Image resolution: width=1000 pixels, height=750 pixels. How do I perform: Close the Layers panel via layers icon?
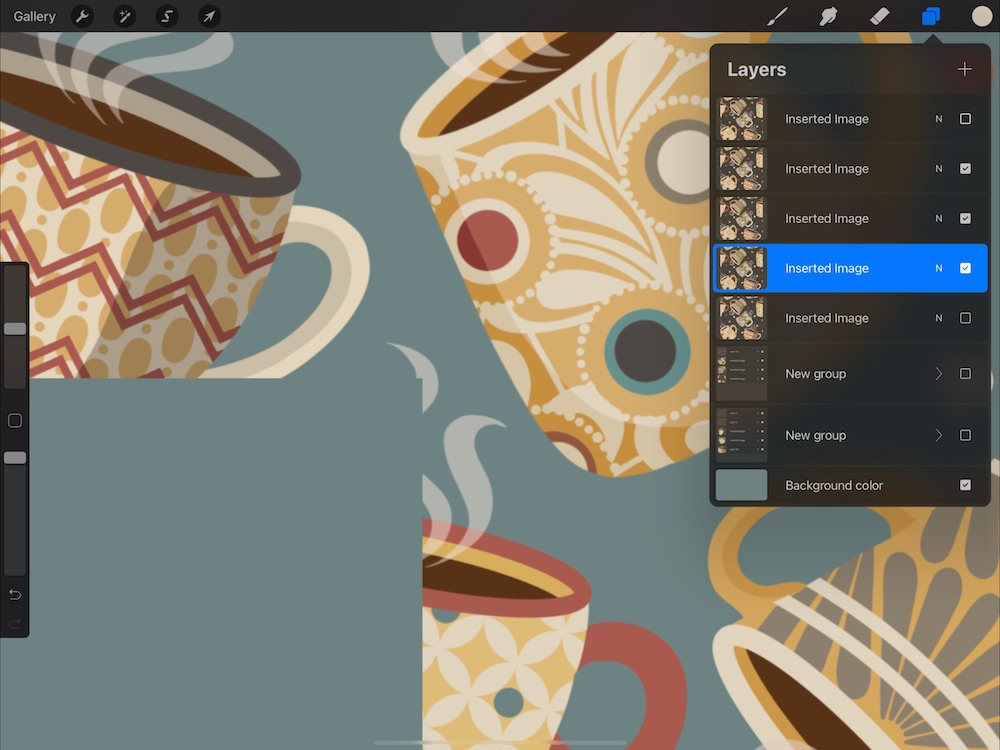coord(931,16)
